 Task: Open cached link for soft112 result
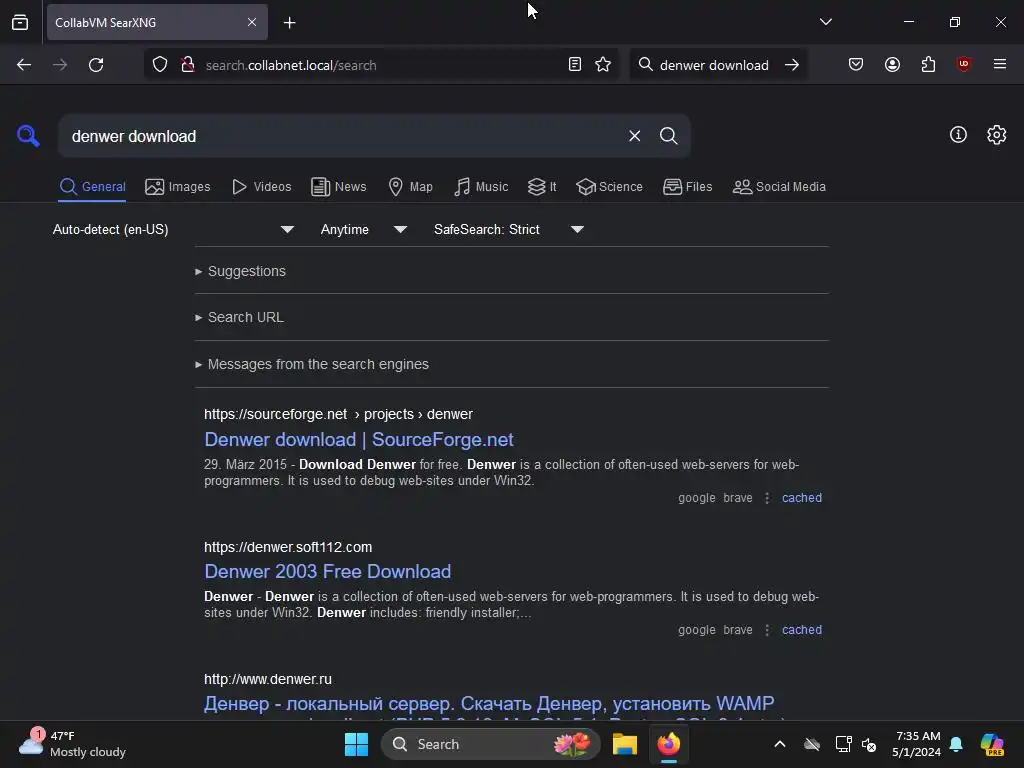[801, 630]
